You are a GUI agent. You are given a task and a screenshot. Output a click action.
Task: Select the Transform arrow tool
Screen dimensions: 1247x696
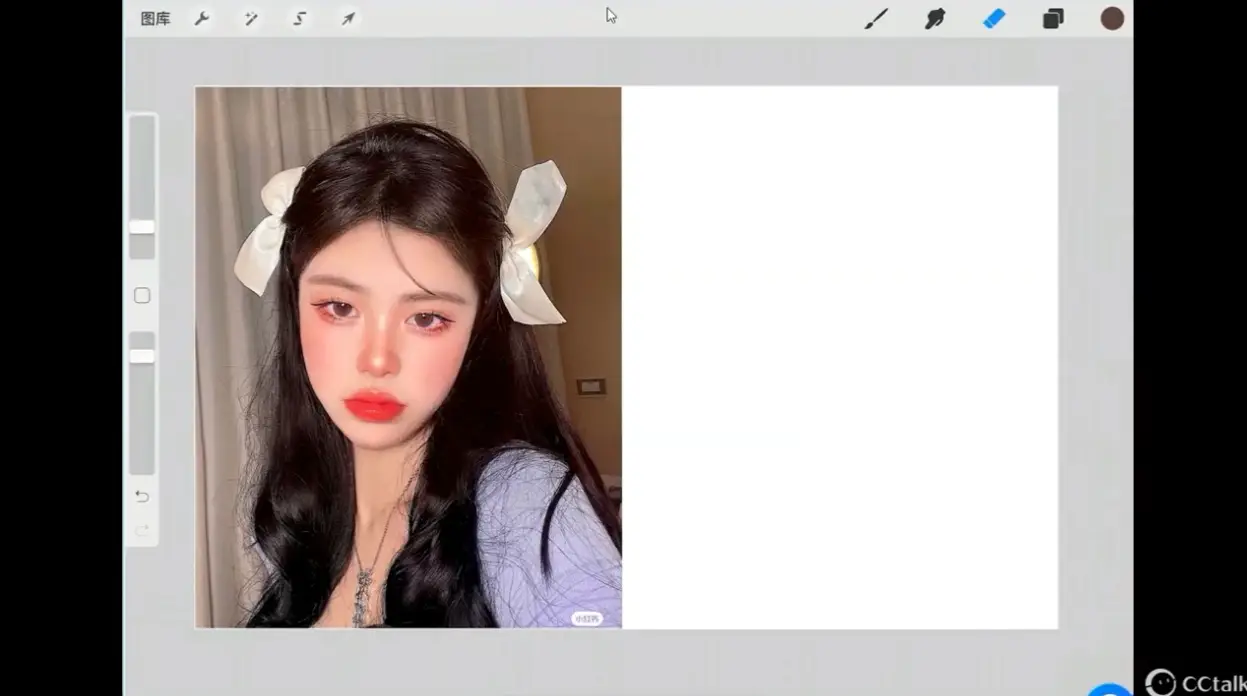[347, 18]
